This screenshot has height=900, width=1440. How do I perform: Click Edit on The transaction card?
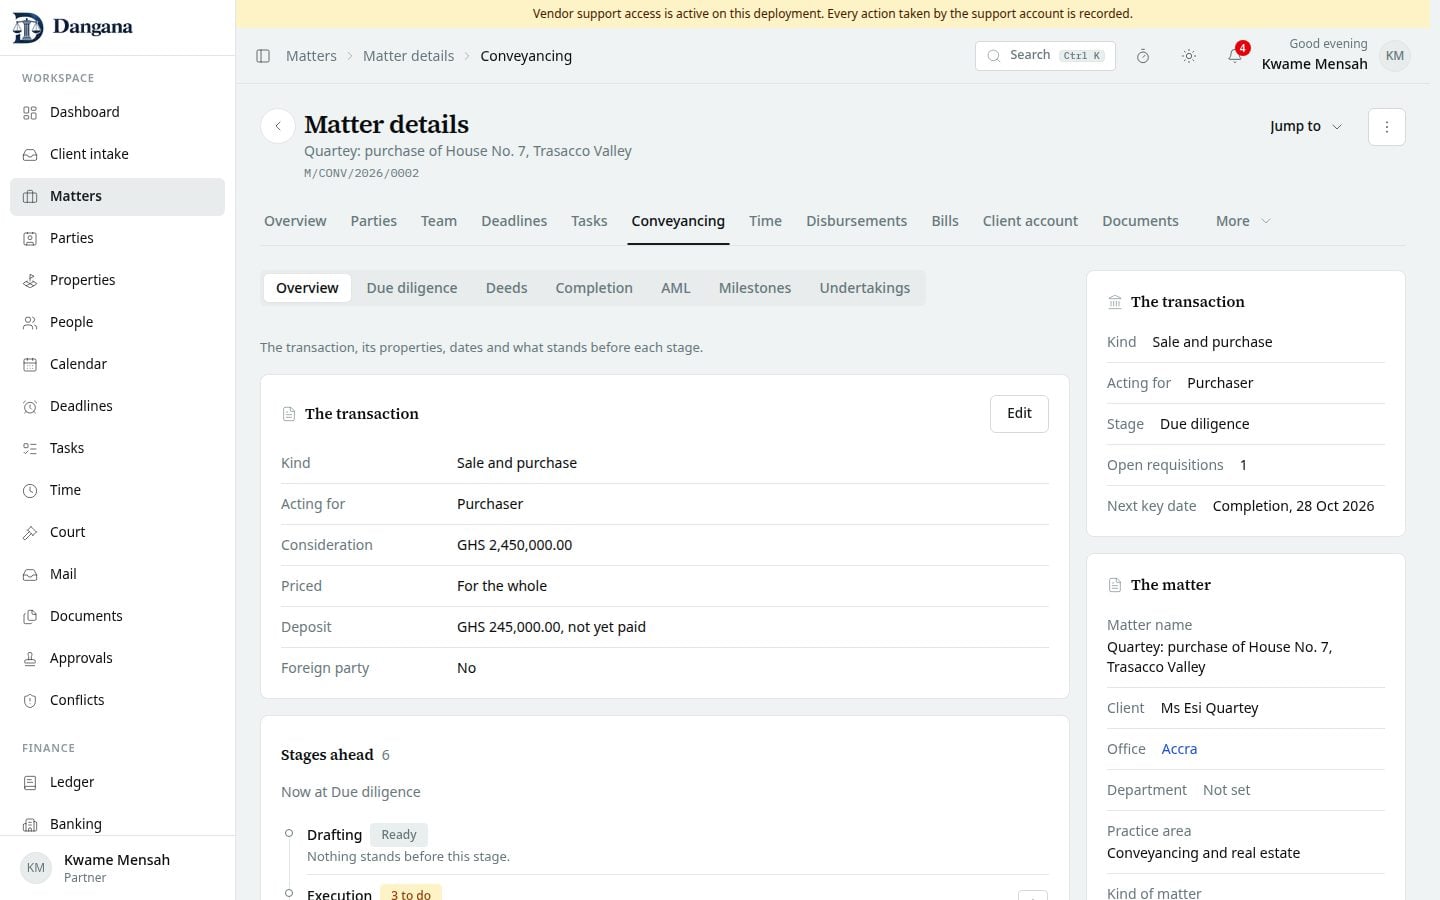(1019, 414)
